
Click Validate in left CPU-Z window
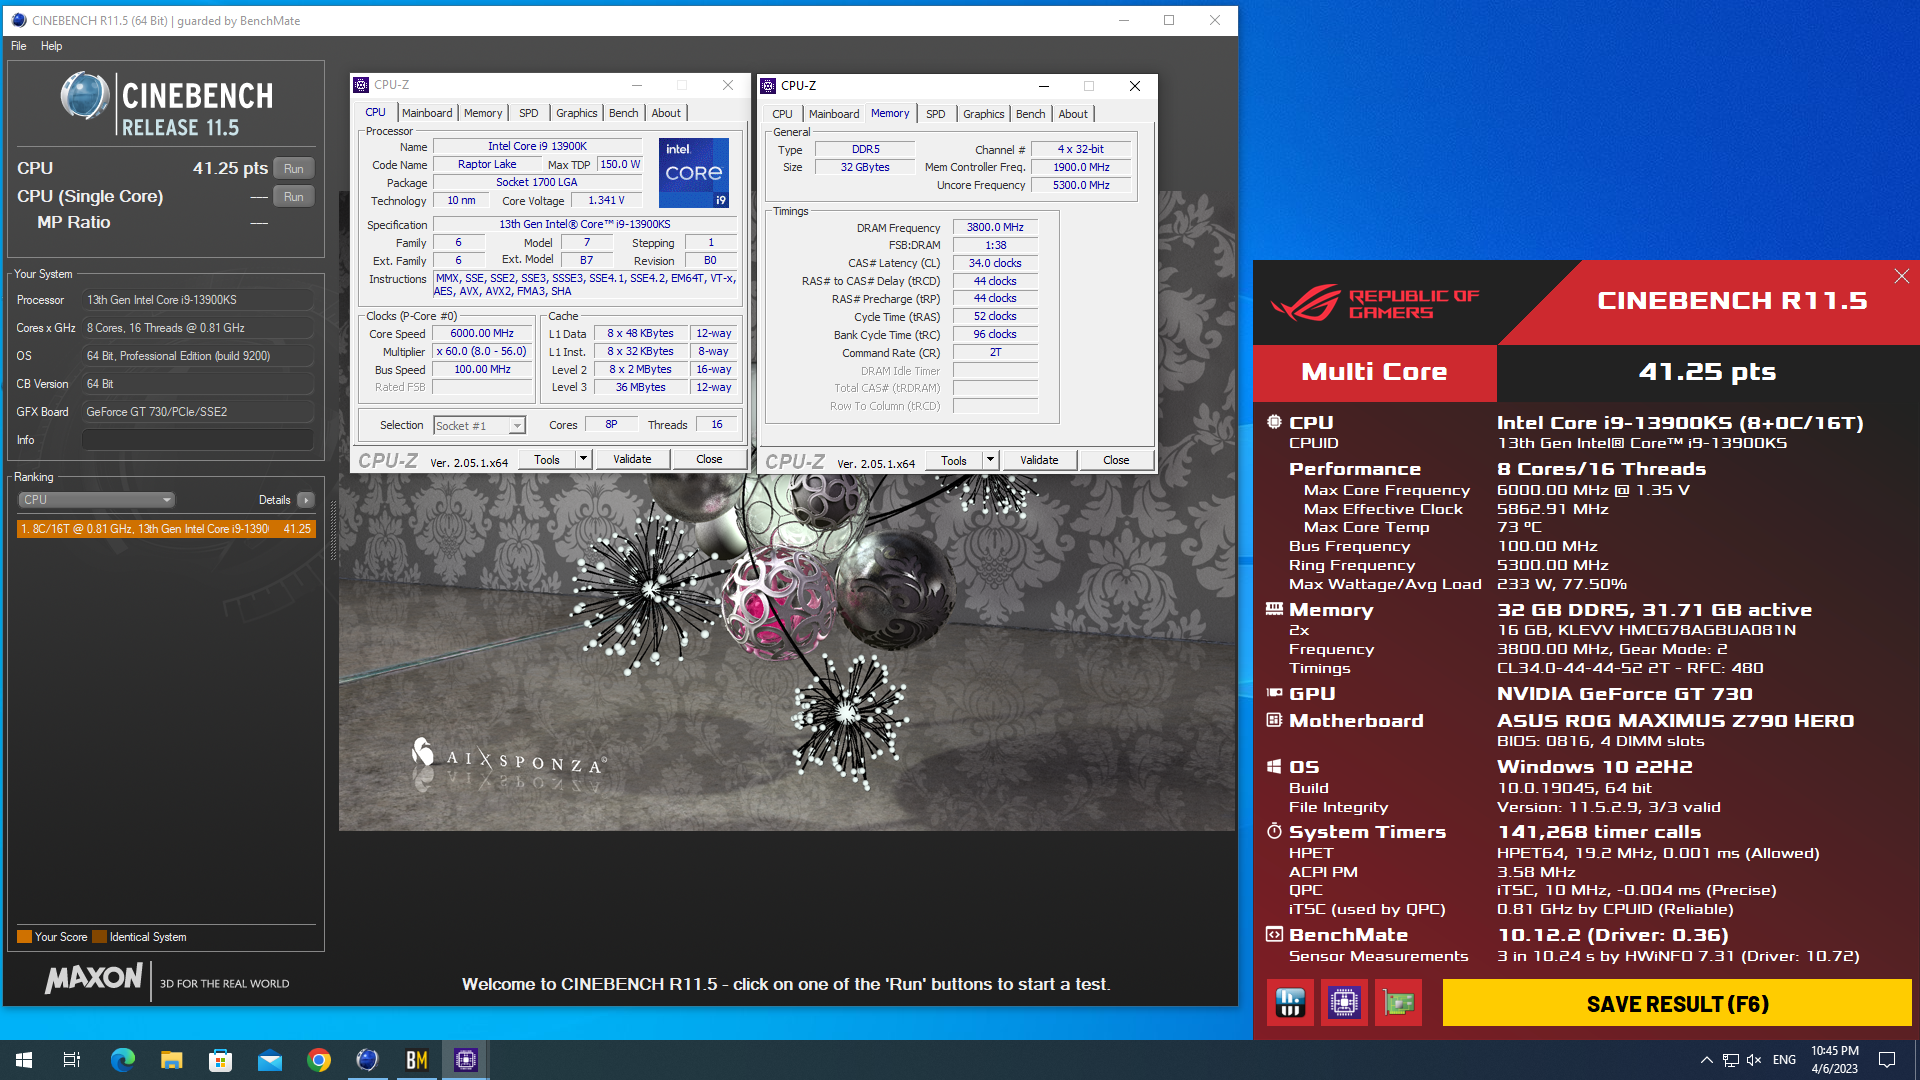pyautogui.click(x=632, y=459)
